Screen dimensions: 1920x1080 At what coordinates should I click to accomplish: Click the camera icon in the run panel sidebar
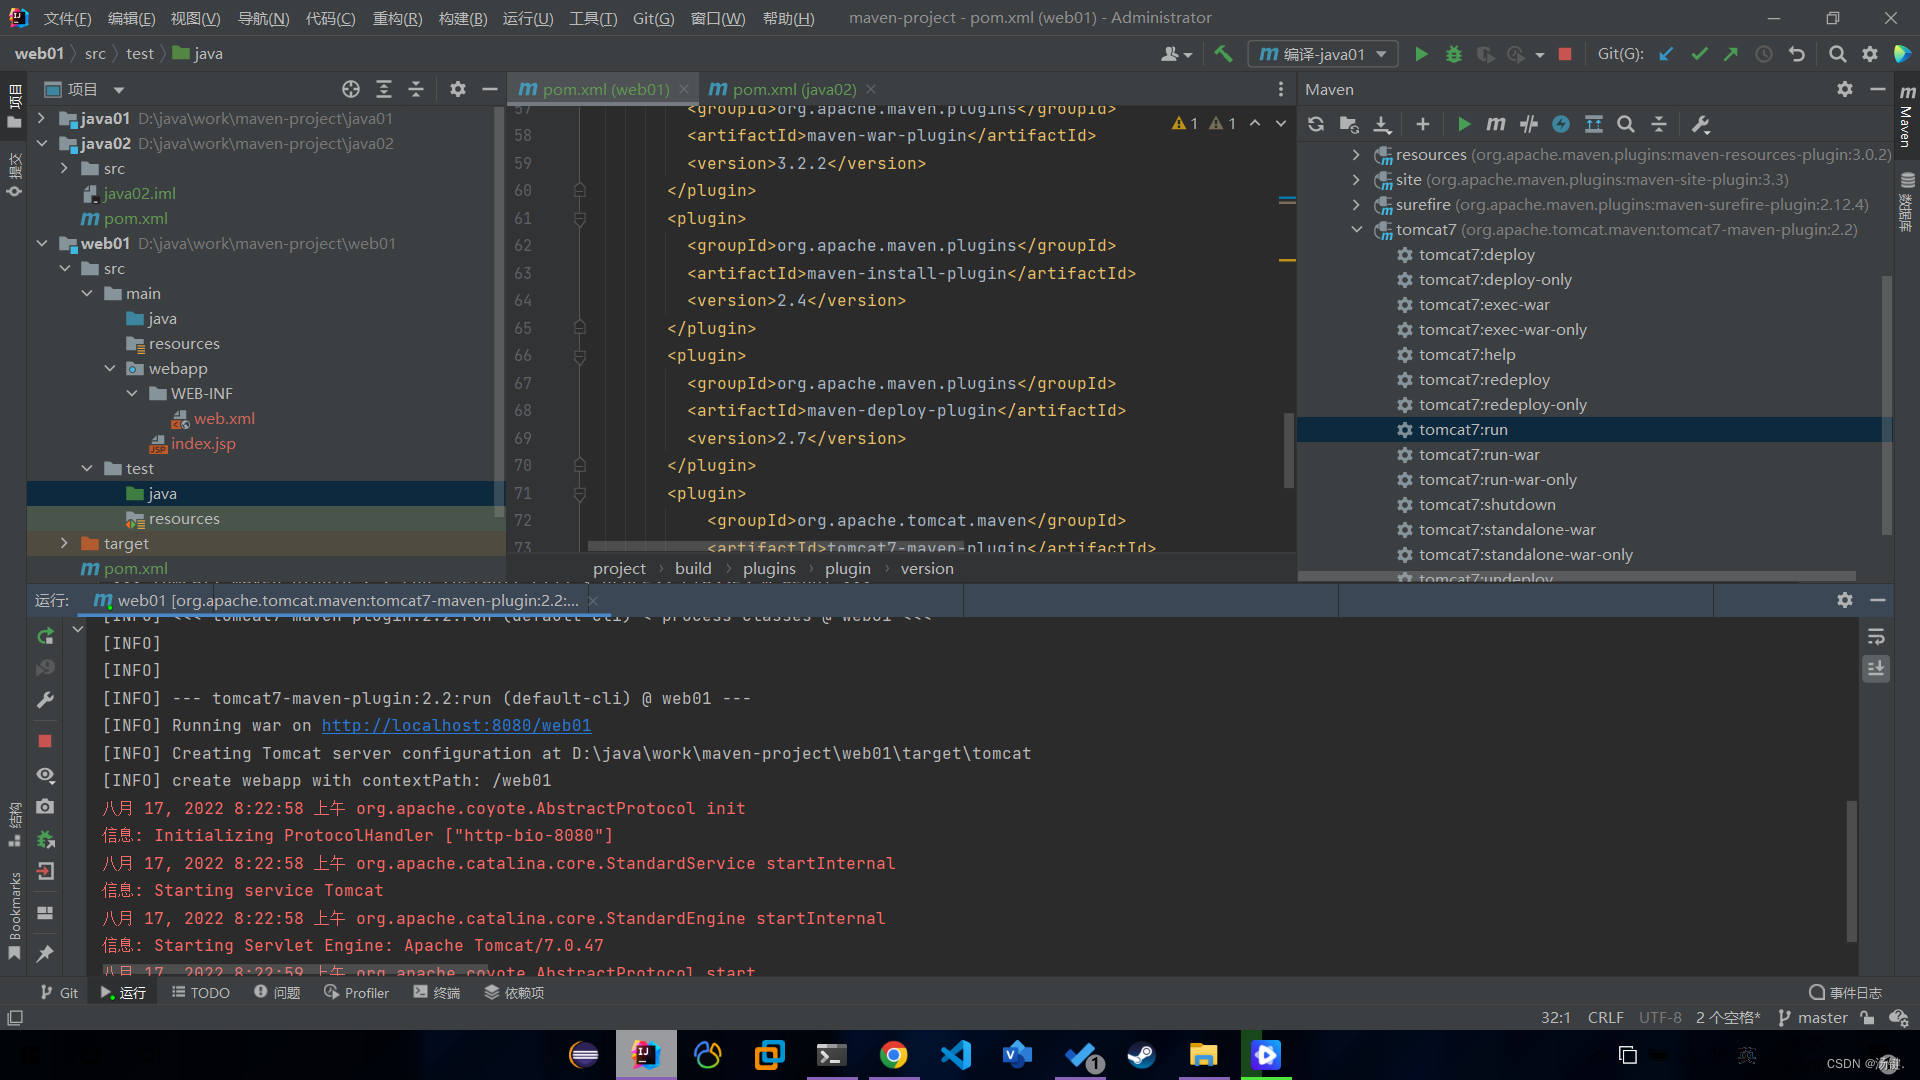point(45,806)
